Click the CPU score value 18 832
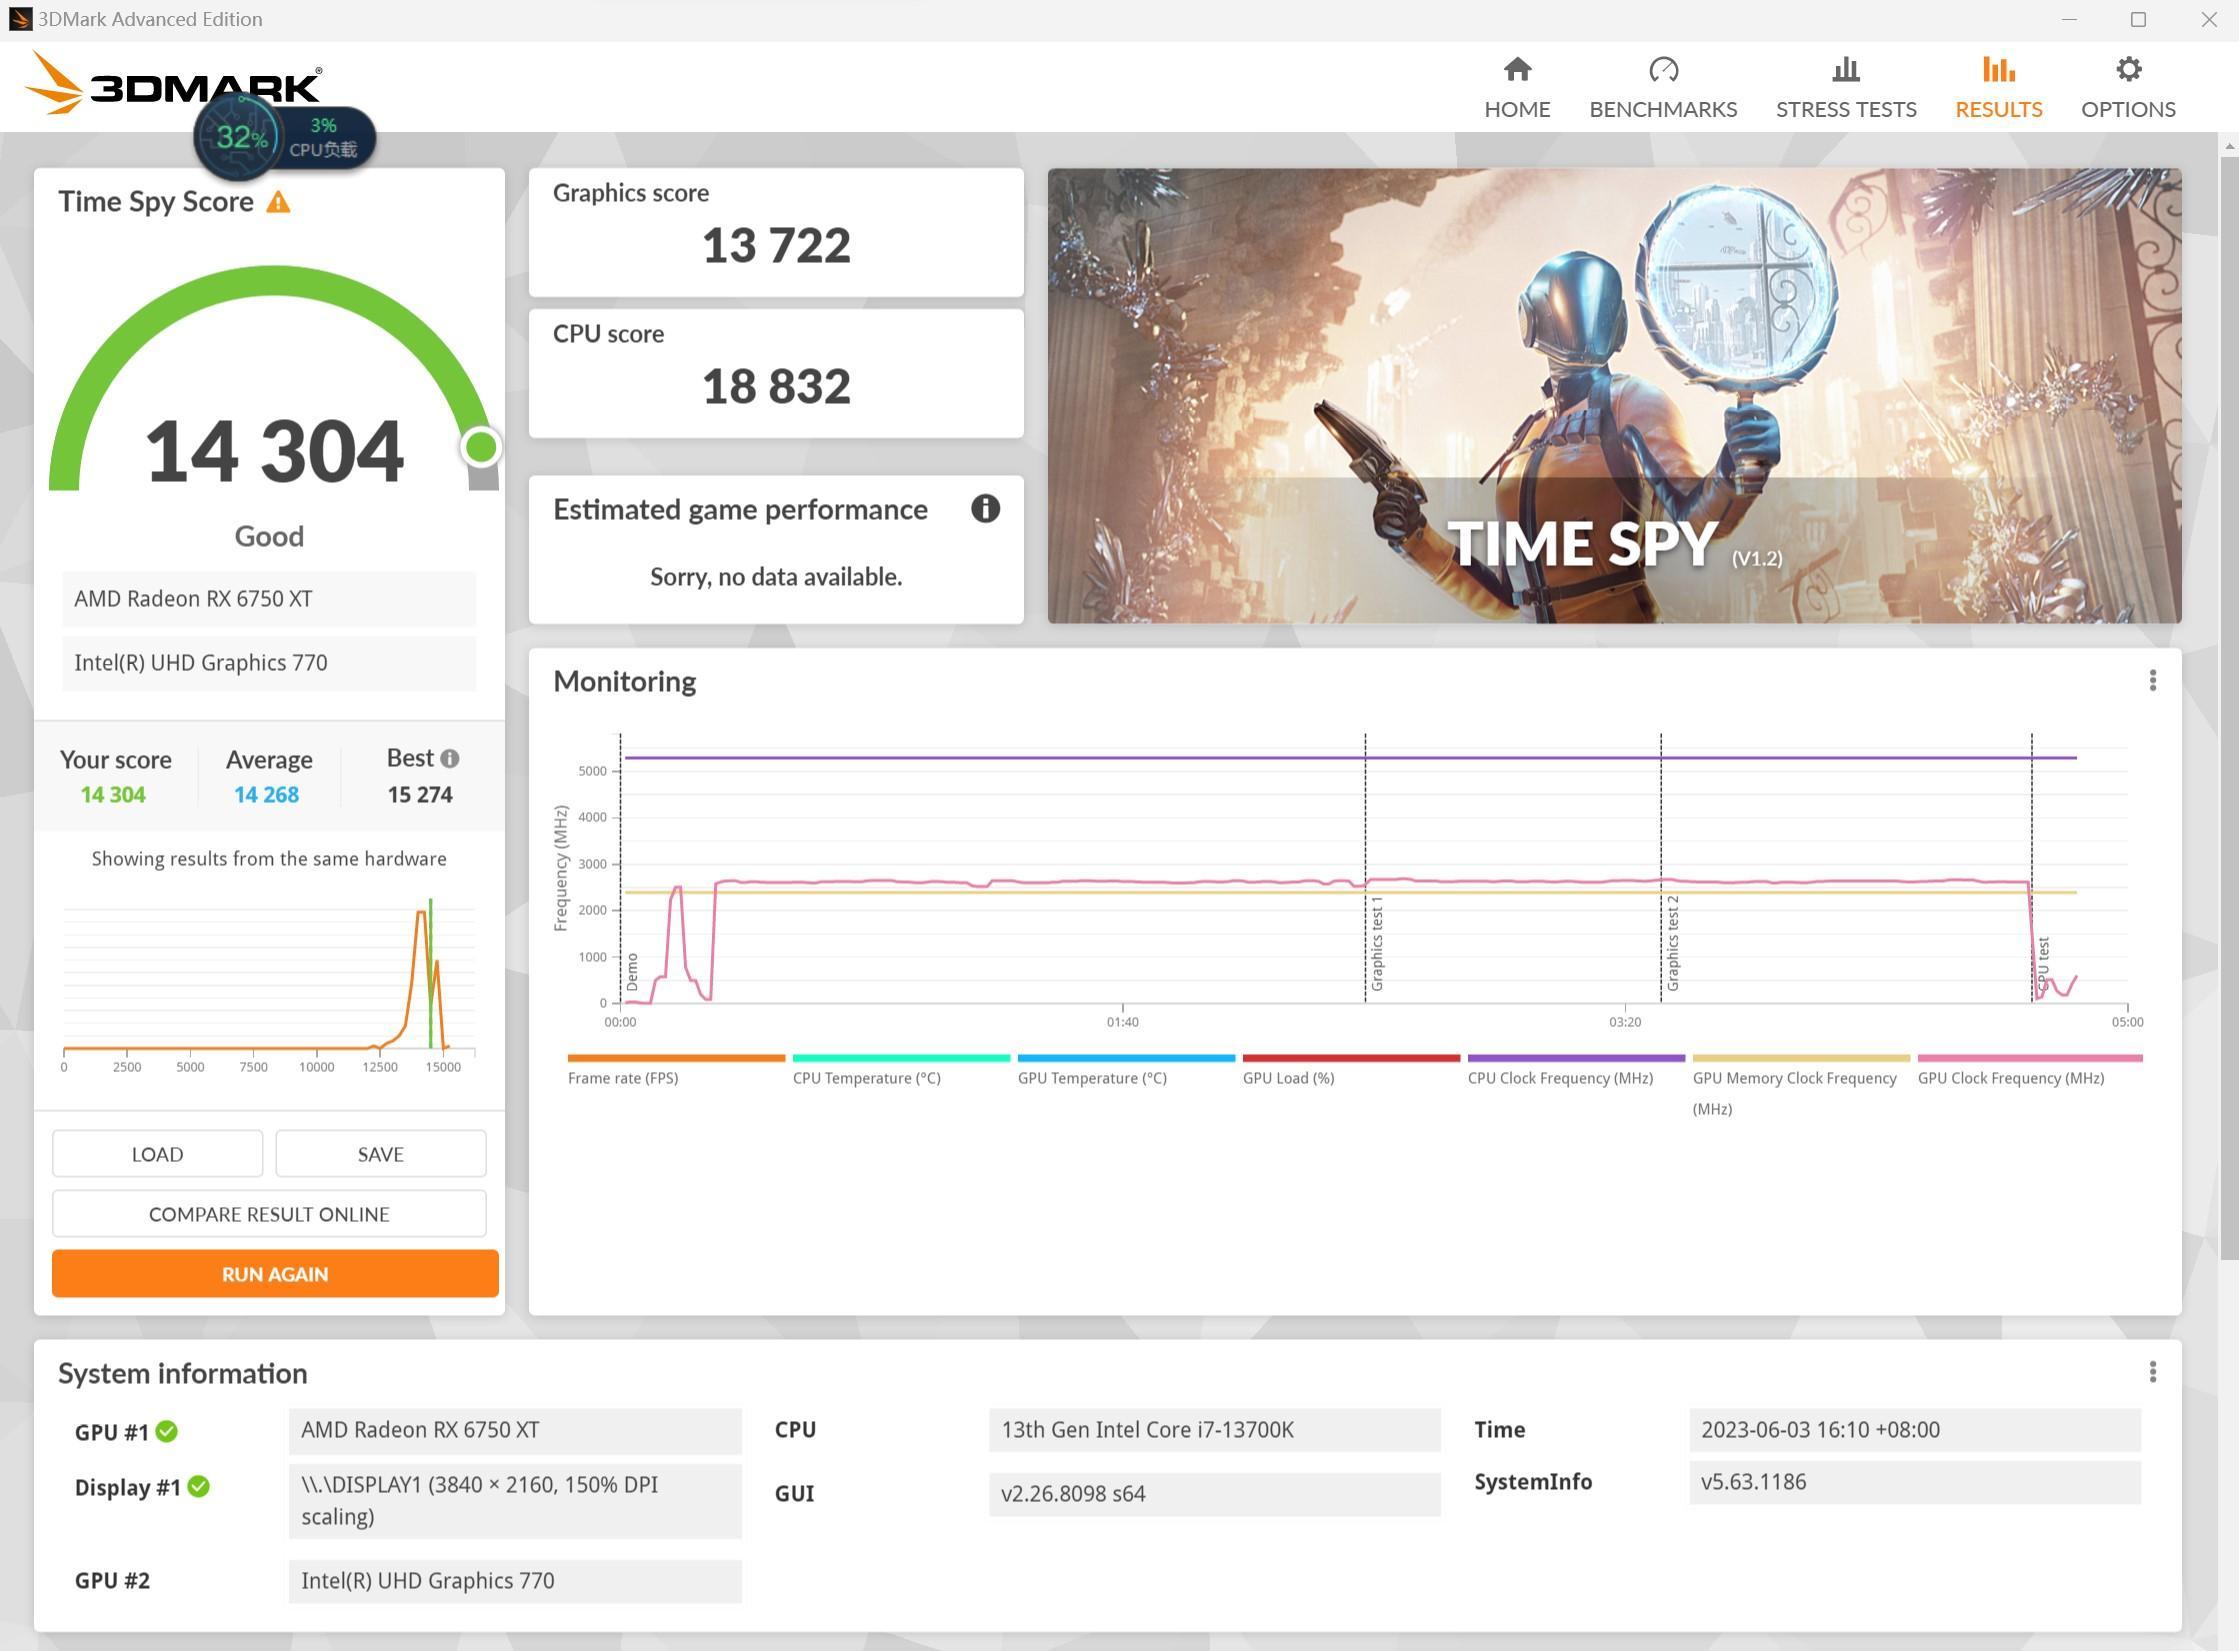The height and width of the screenshot is (1651, 2239). (x=776, y=386)
